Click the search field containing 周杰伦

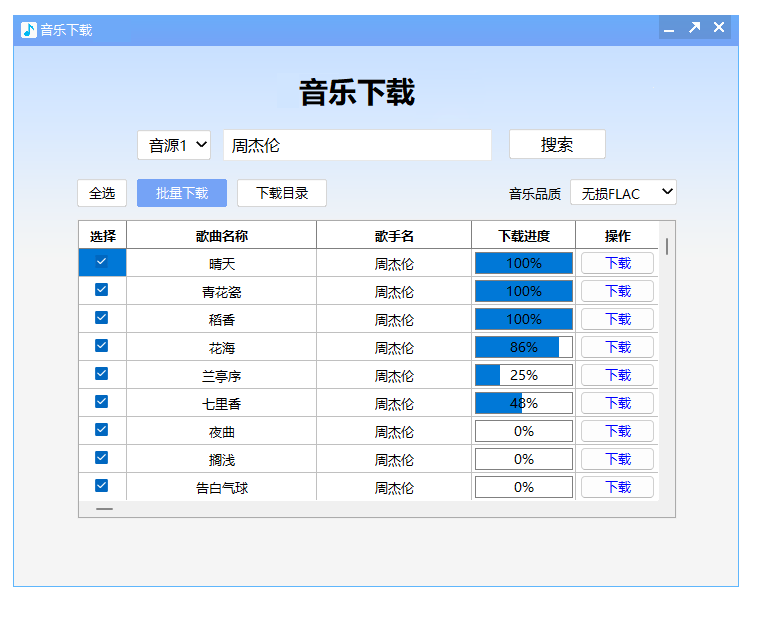[357, 145]
